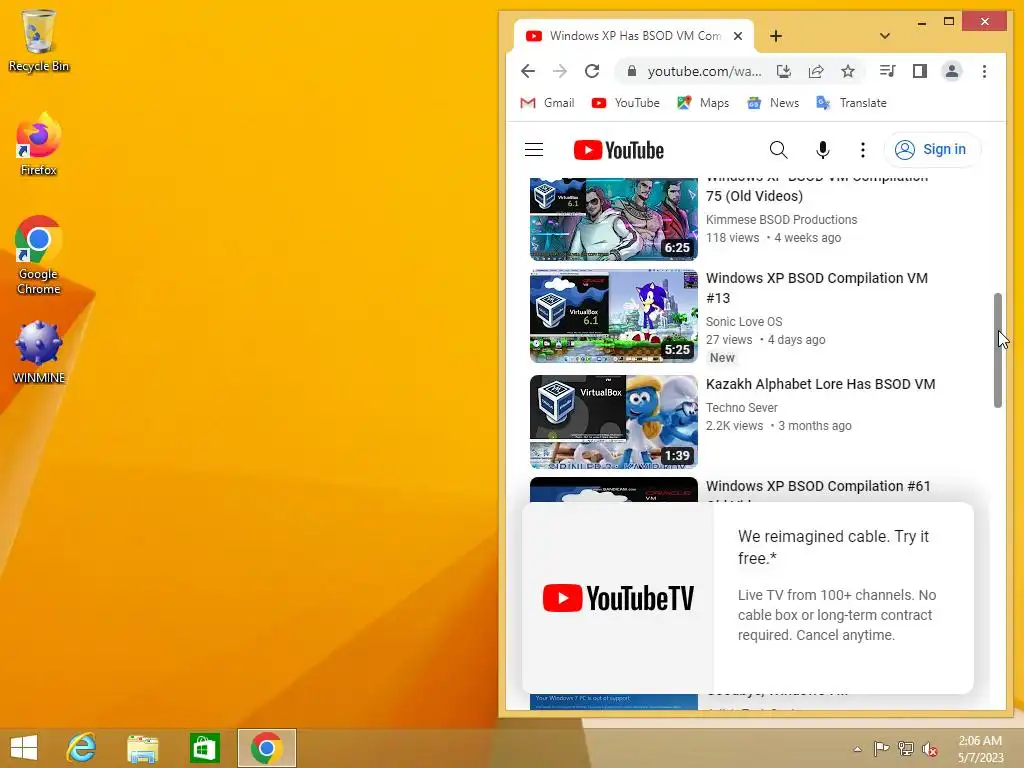Click the address bar URL field

704,71
